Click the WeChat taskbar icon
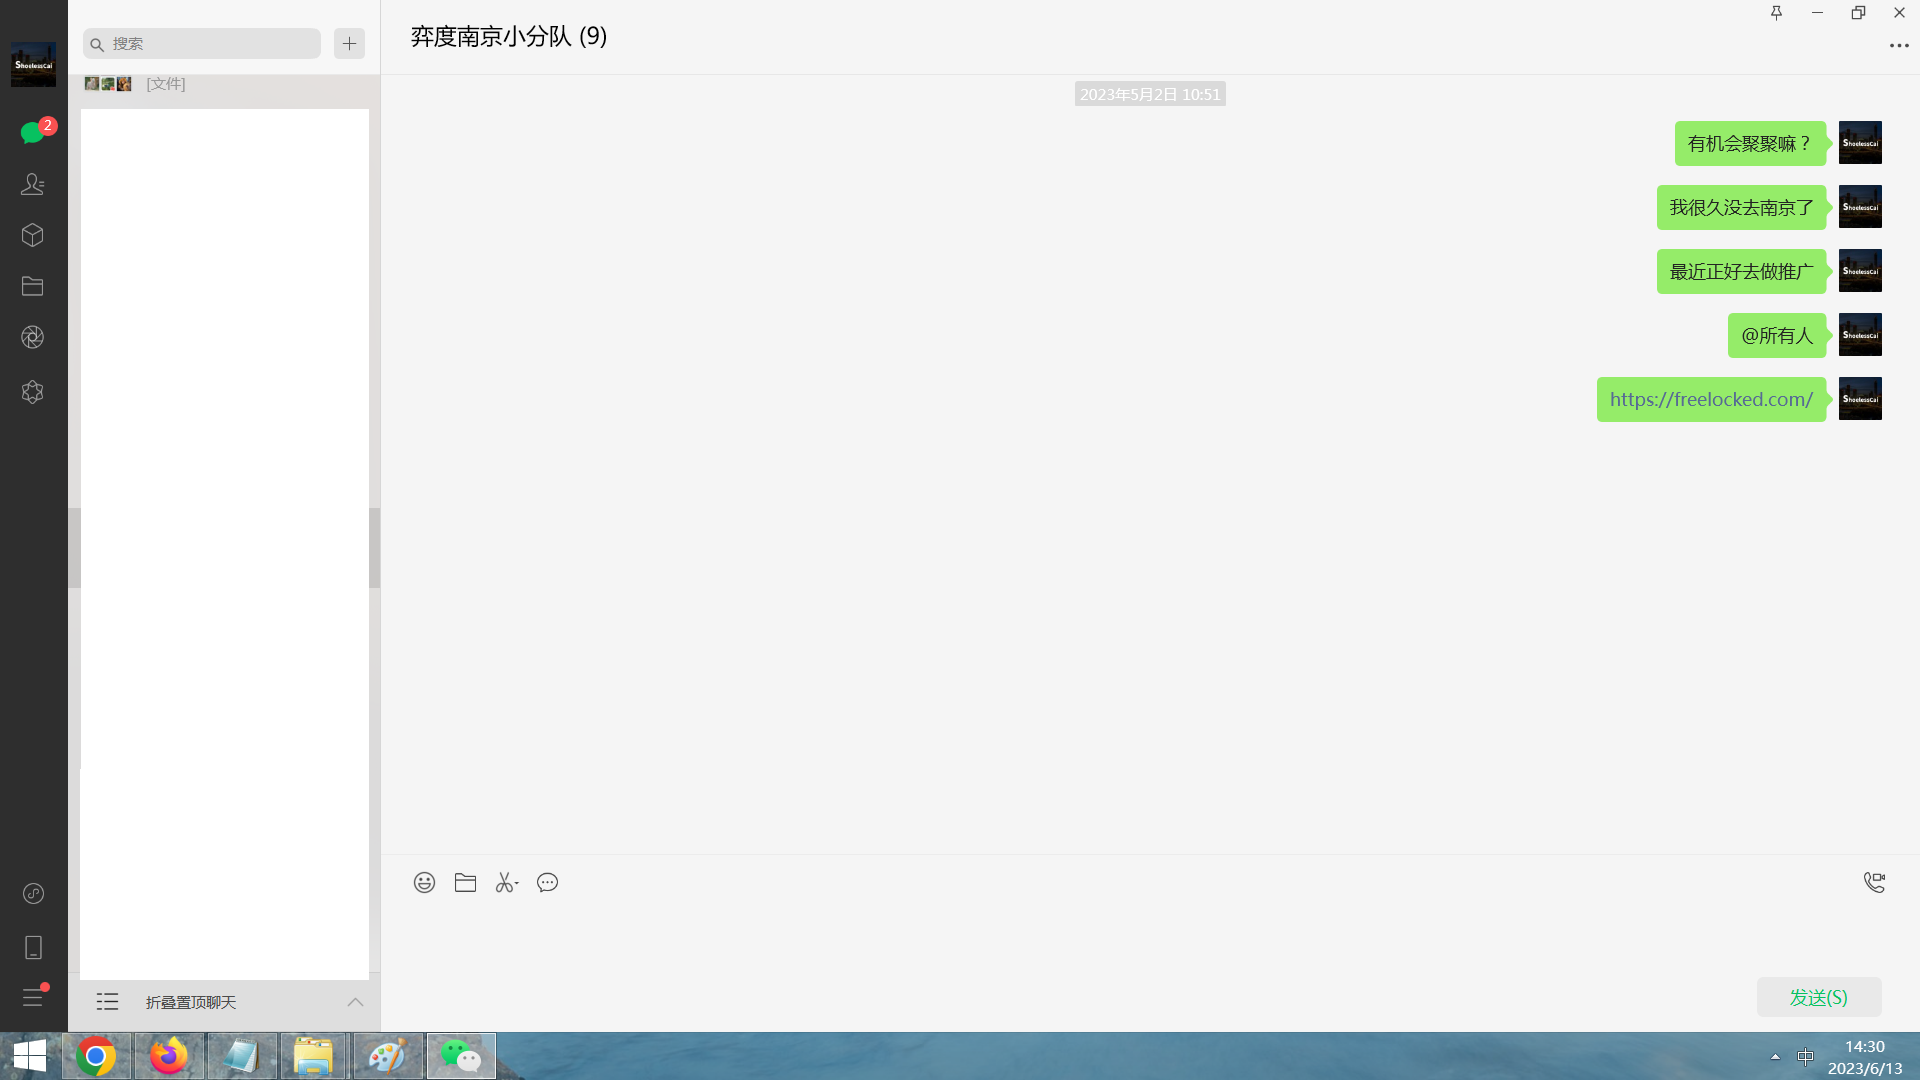This screenshot has width=1920, height=1080. click(x=461, y=1056)
